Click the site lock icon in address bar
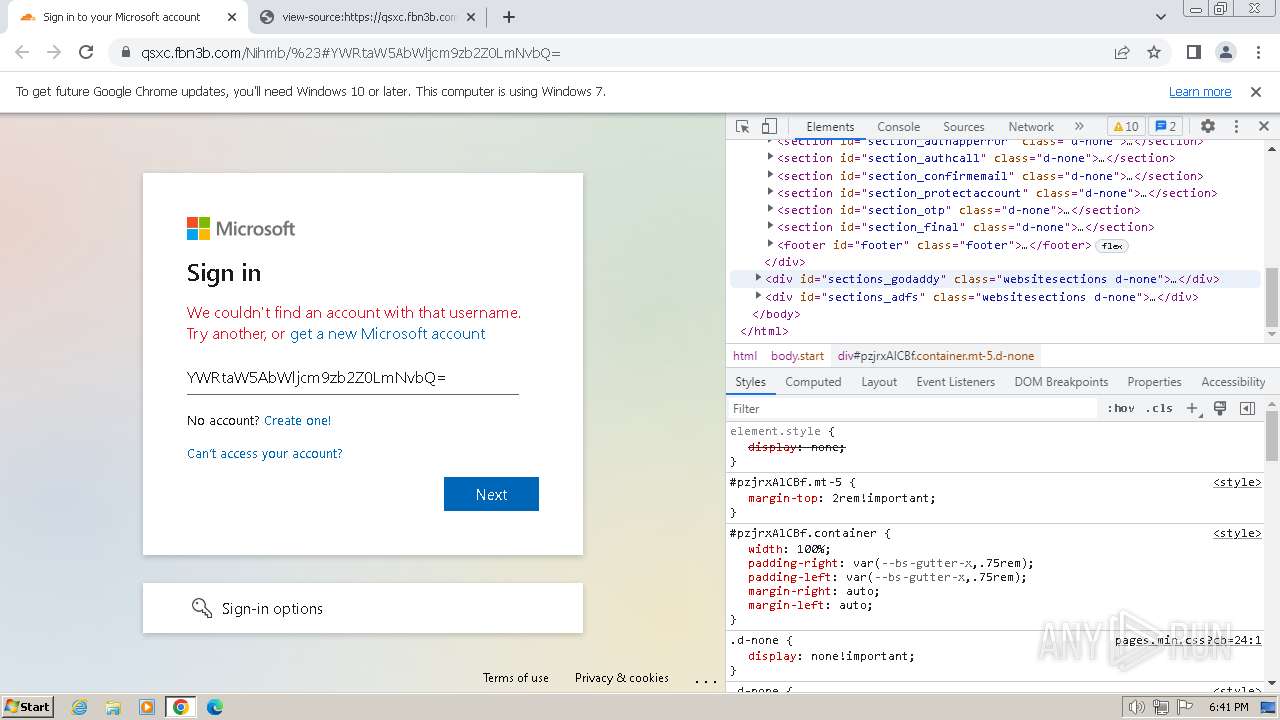The width and height of the screenshot is (1280, 720). coord(126,53)
